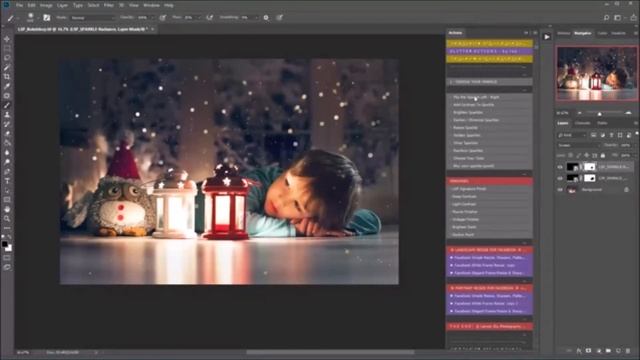This screenshot has height=360, width=640.
Task: Open the layer blend mode dropdown
Action: [x=578, y=145]
